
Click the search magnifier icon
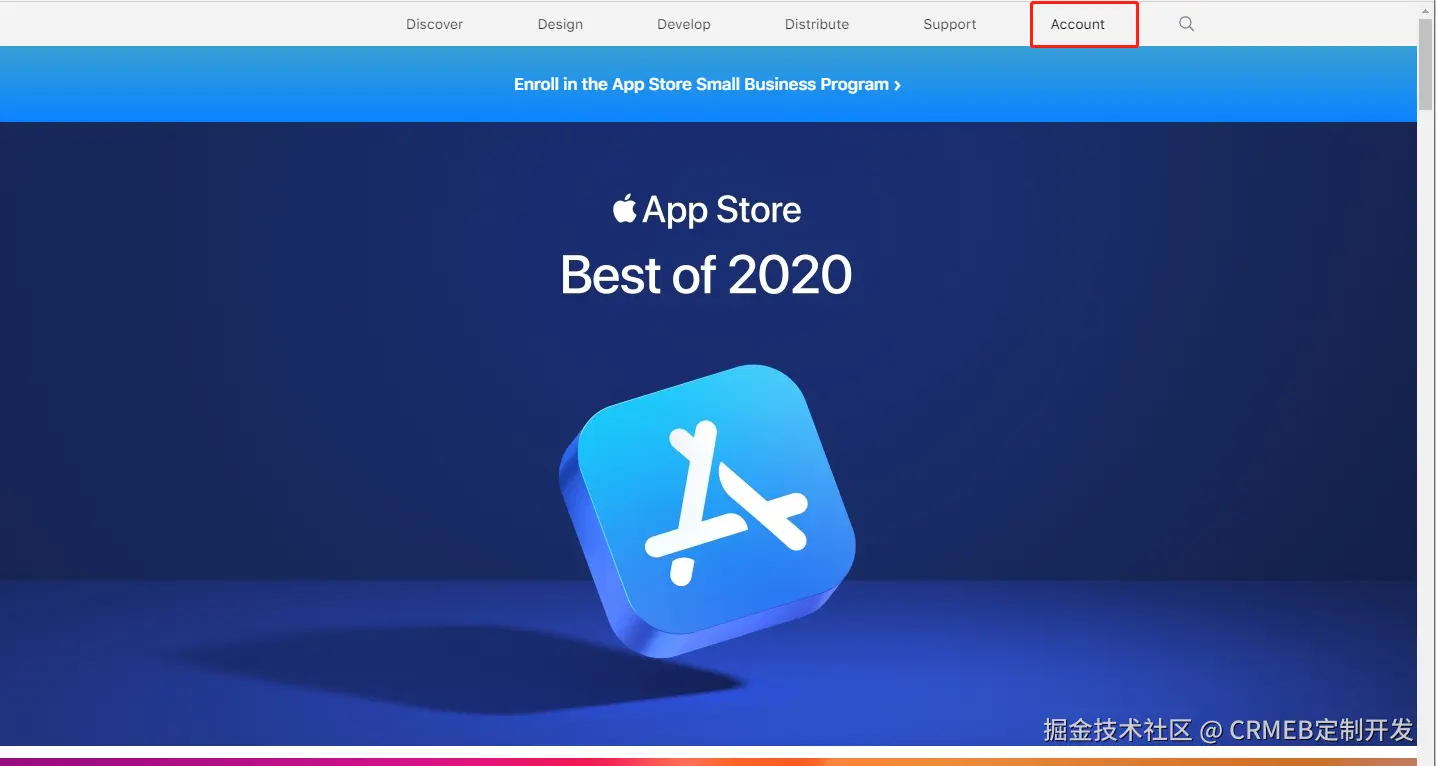pyautogui.click(x=1186, y=24)
